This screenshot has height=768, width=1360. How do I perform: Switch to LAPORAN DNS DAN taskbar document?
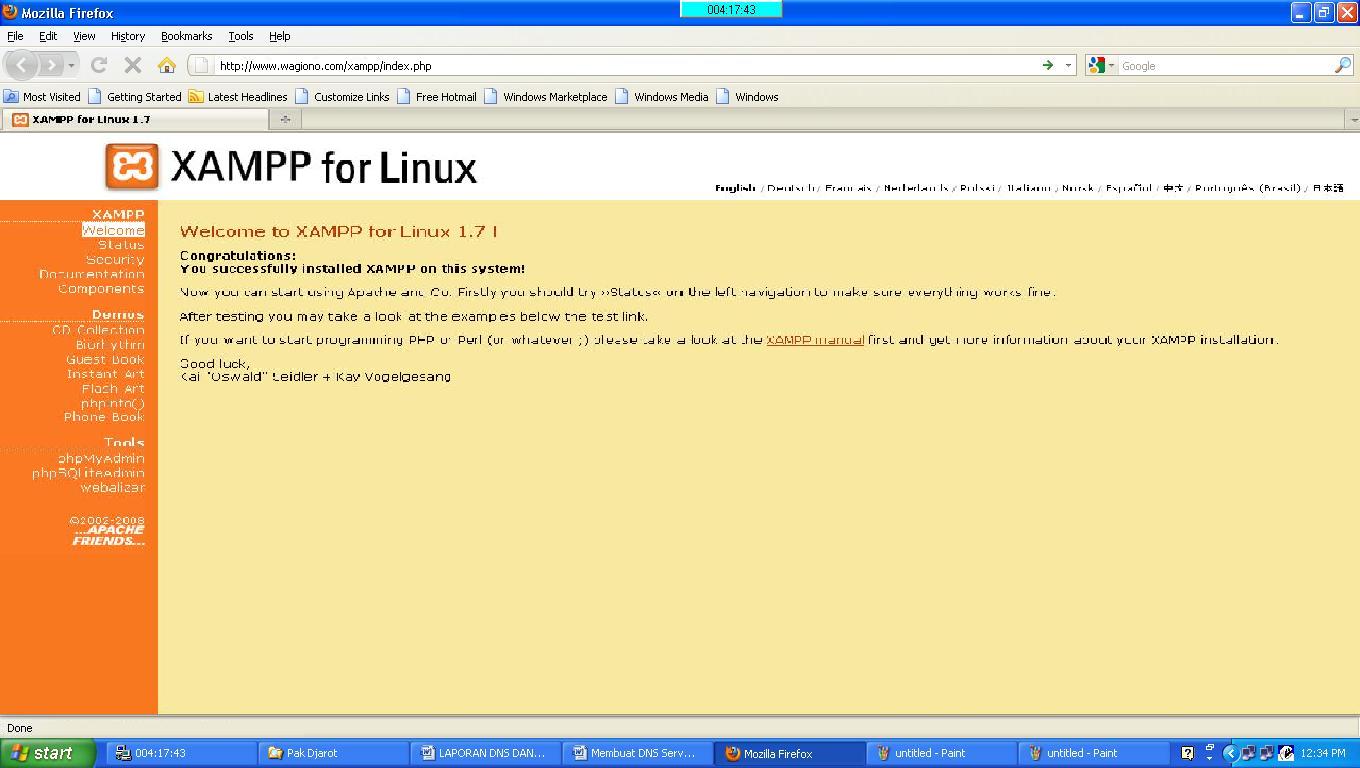coord(485,753)
